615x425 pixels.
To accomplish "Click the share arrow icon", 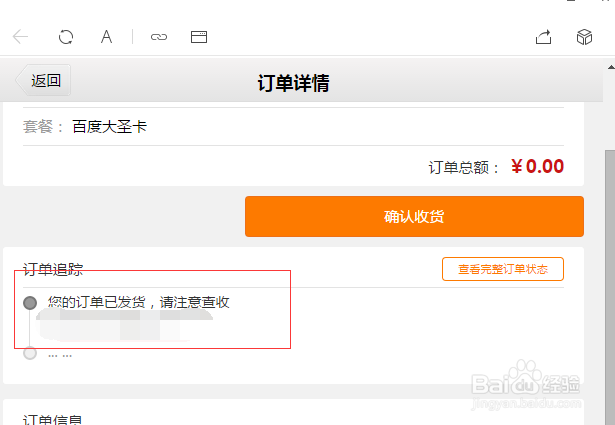I will 544,37.
